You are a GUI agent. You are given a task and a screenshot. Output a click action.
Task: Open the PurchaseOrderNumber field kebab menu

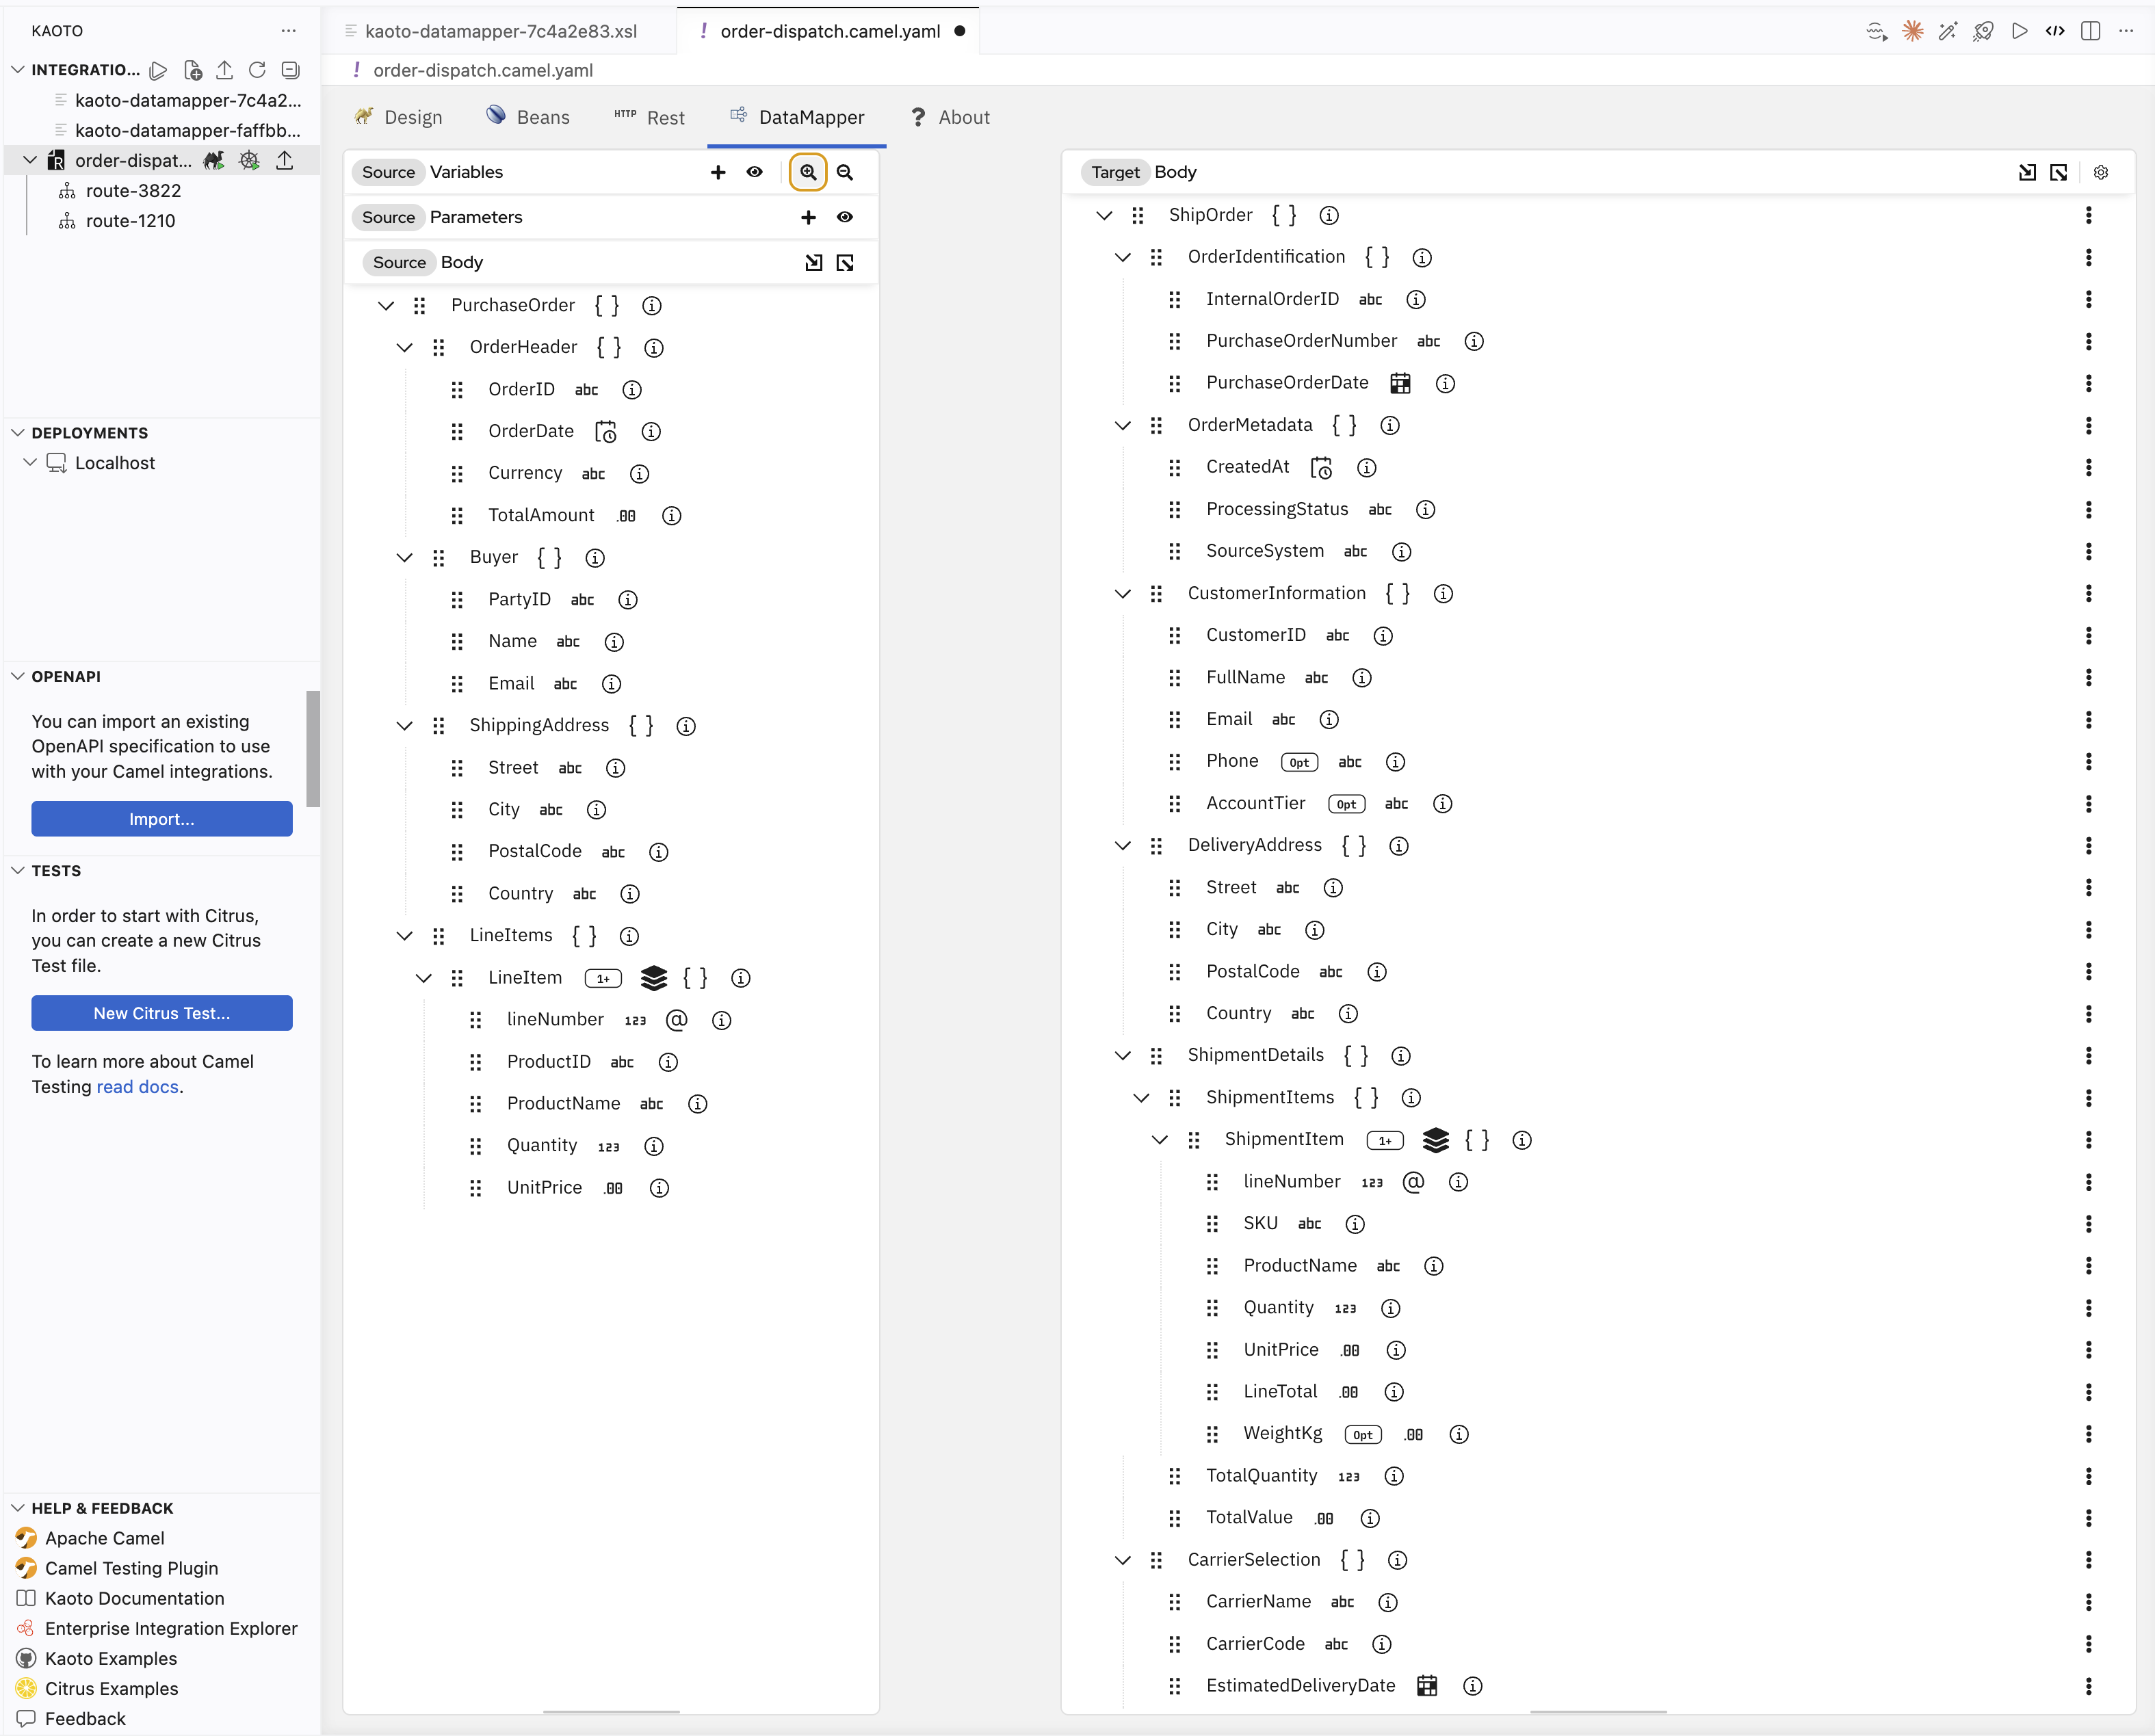[x=2088, y=341]
